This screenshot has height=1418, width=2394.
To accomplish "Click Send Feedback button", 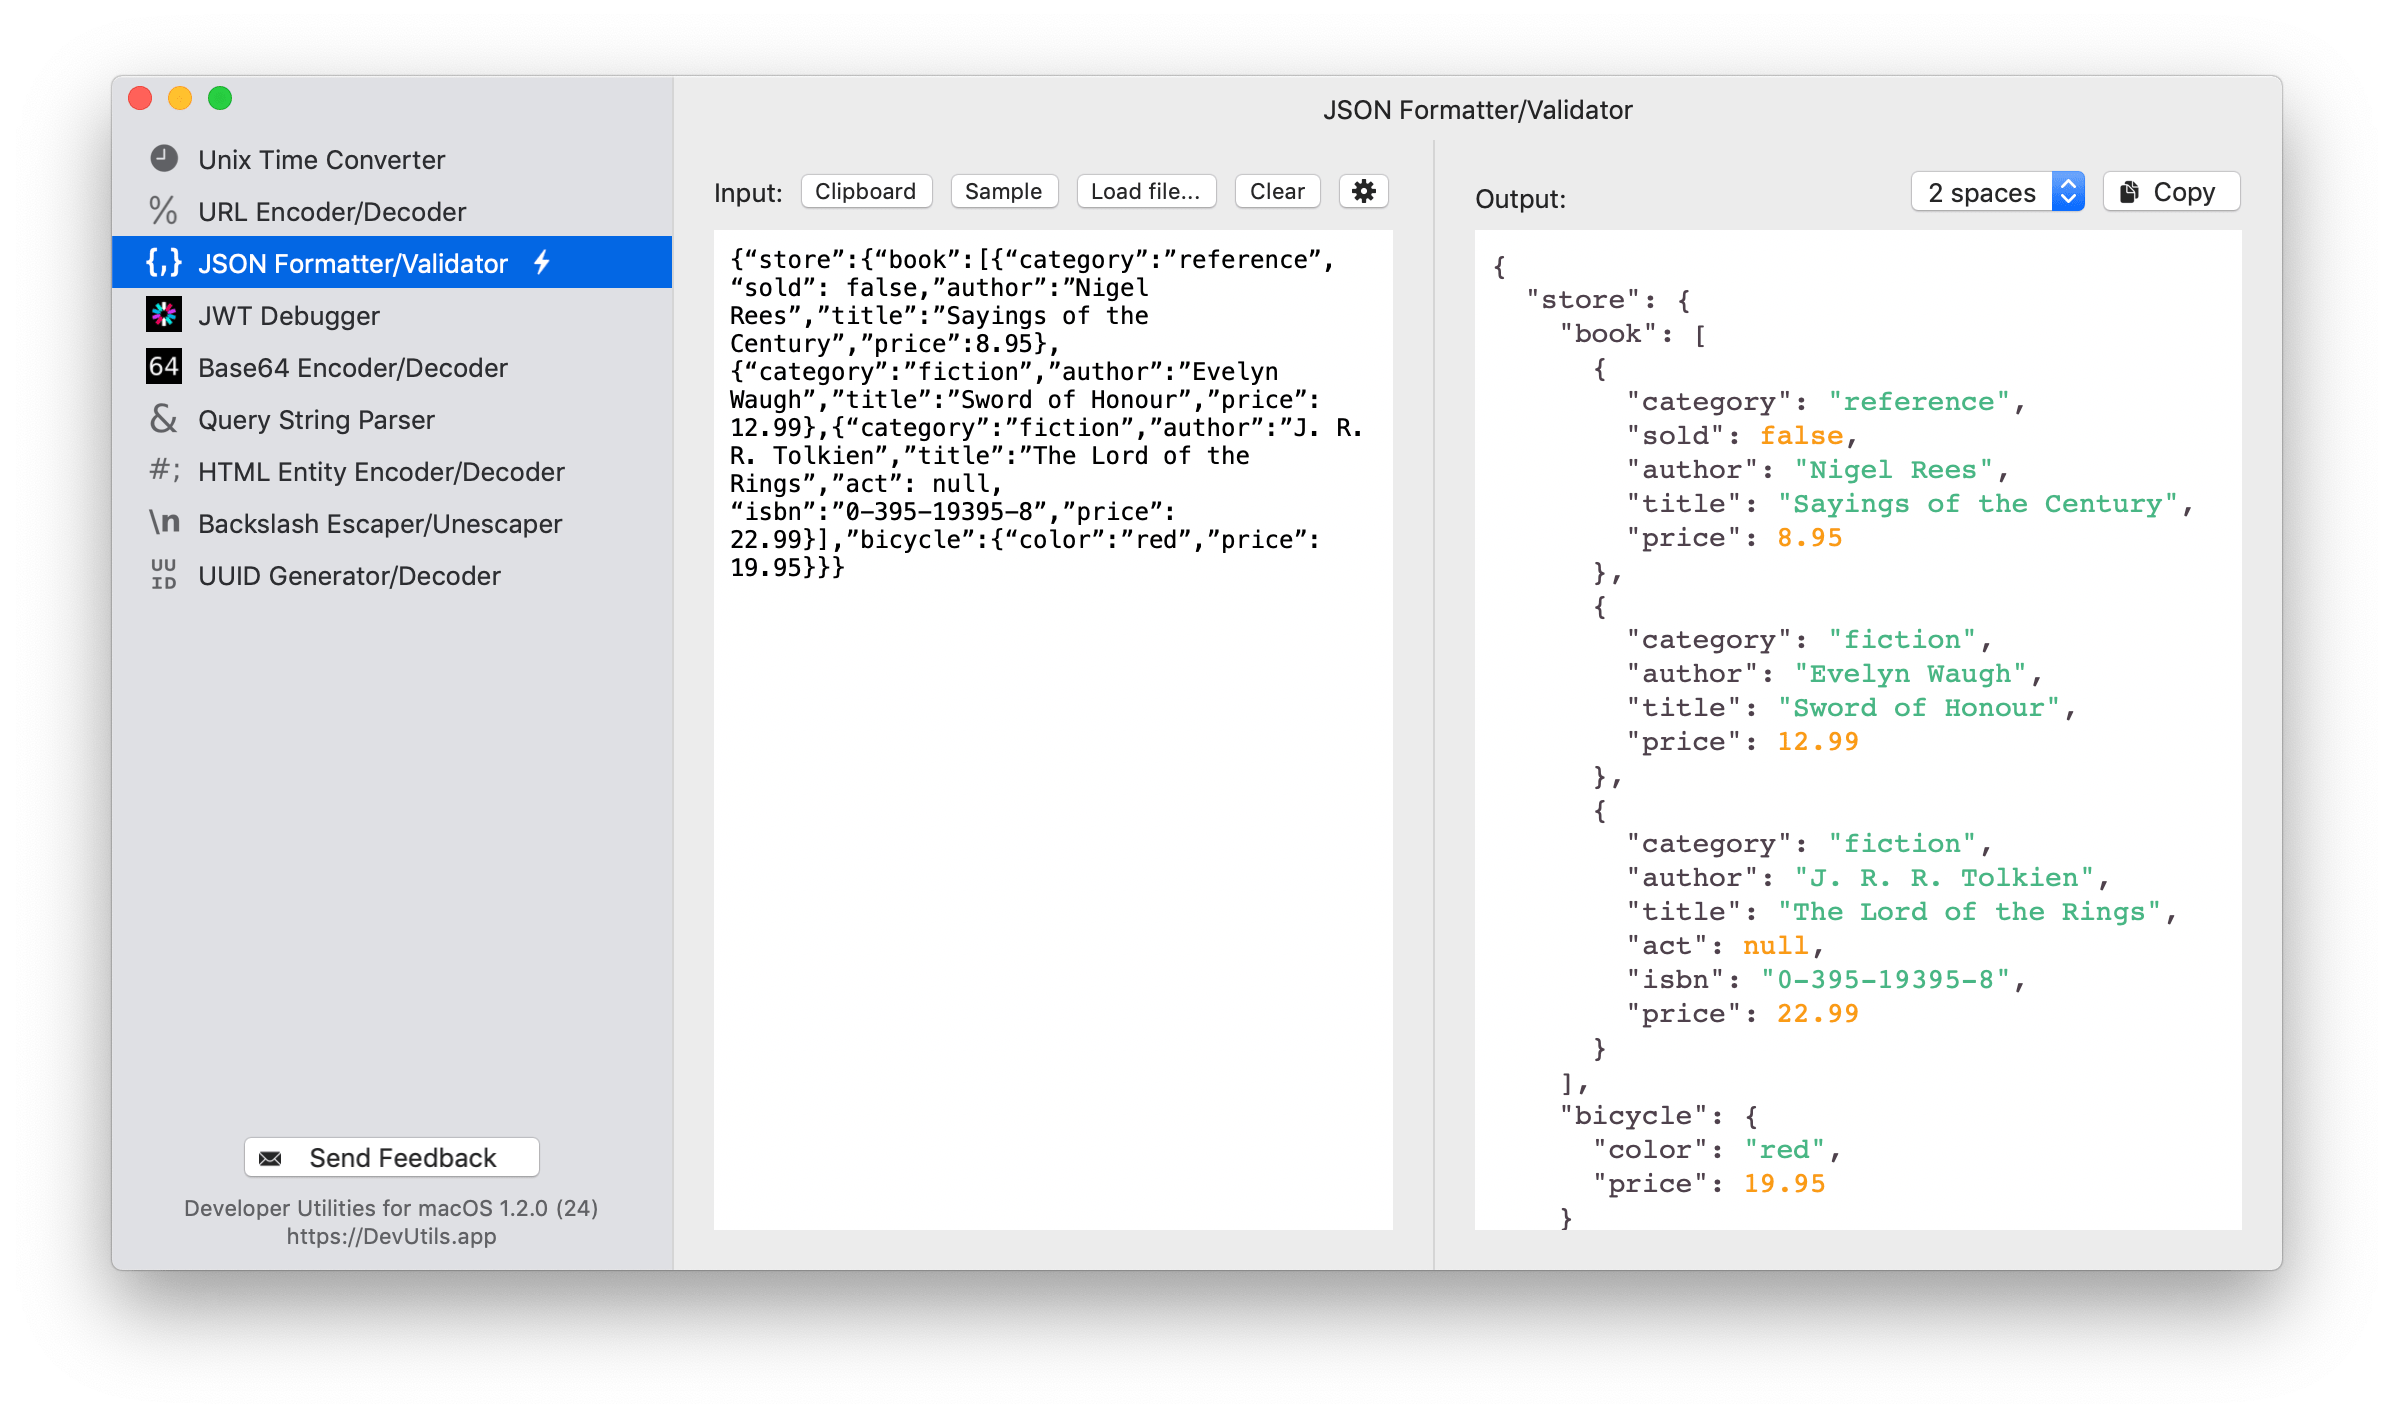I will tap(391, 1157).
